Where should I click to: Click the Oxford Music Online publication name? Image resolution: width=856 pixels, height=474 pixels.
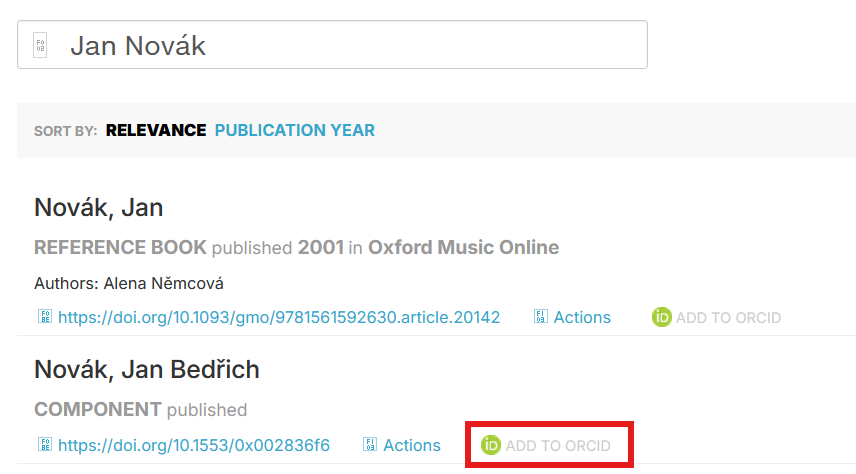pyautogui.click(x=463, y=247)
